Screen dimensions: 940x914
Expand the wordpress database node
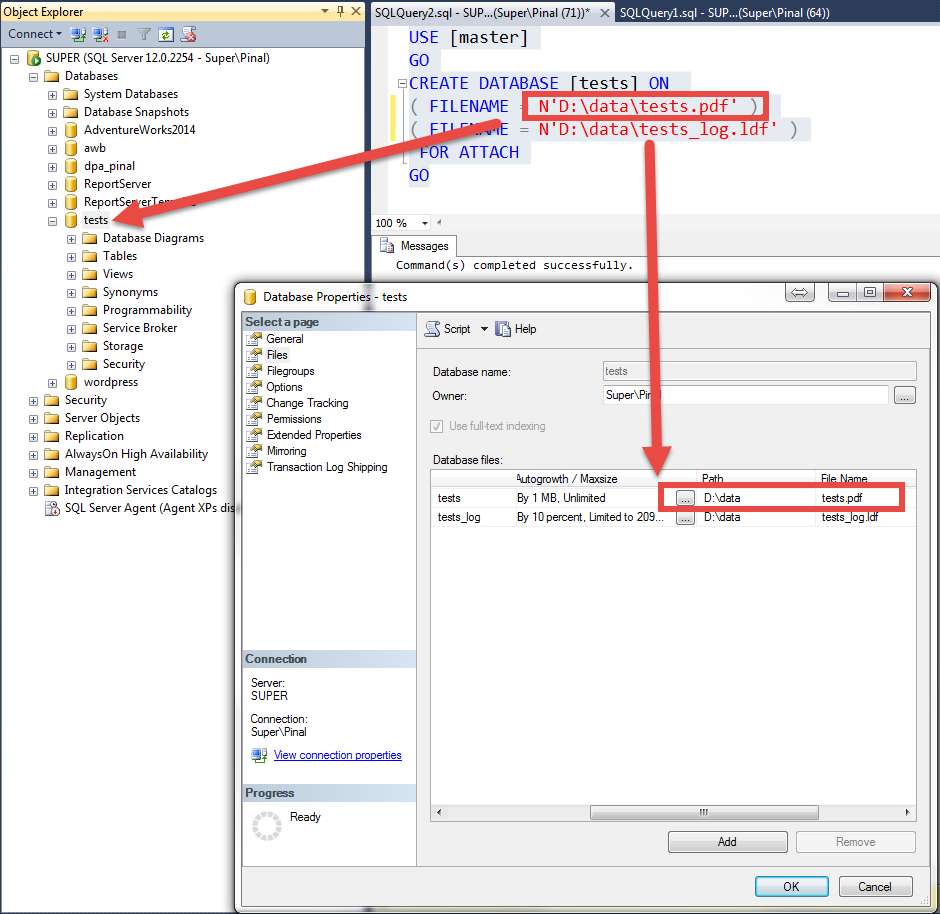tap(51, 381)
